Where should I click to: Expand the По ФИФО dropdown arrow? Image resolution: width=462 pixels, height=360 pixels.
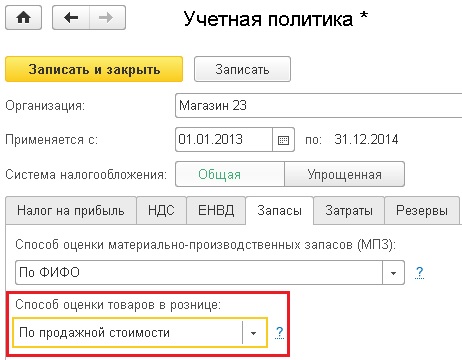click(393, 273)
